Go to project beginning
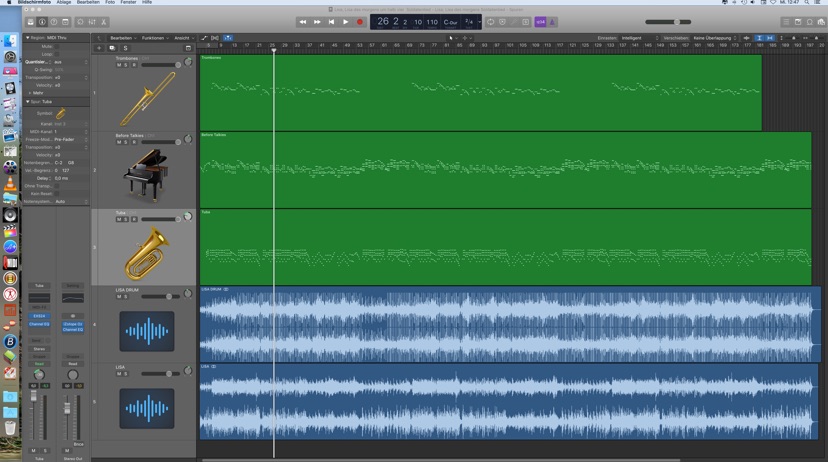 click(x=331, y=22)
